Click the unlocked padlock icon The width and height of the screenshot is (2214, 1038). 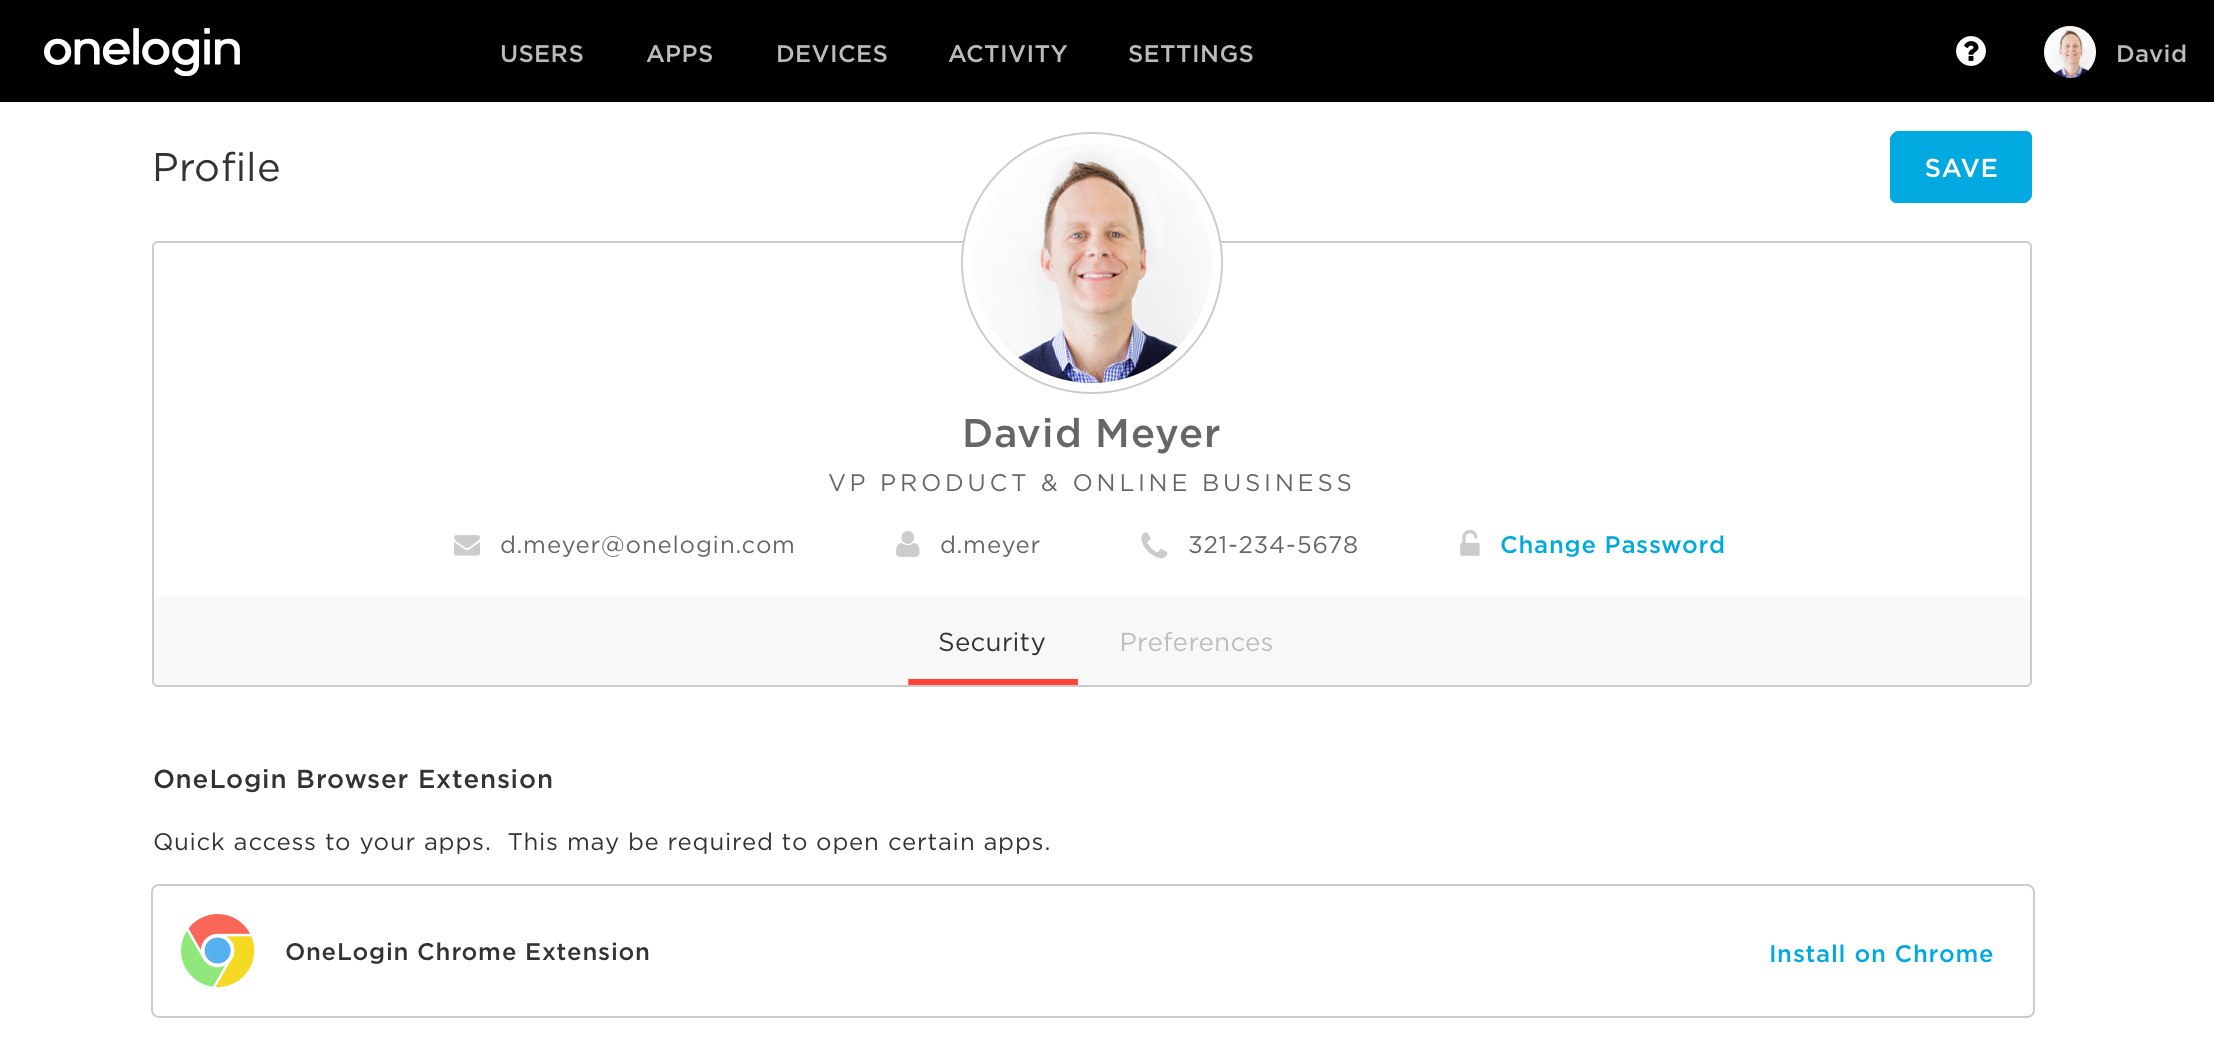tap(1469, 543)
